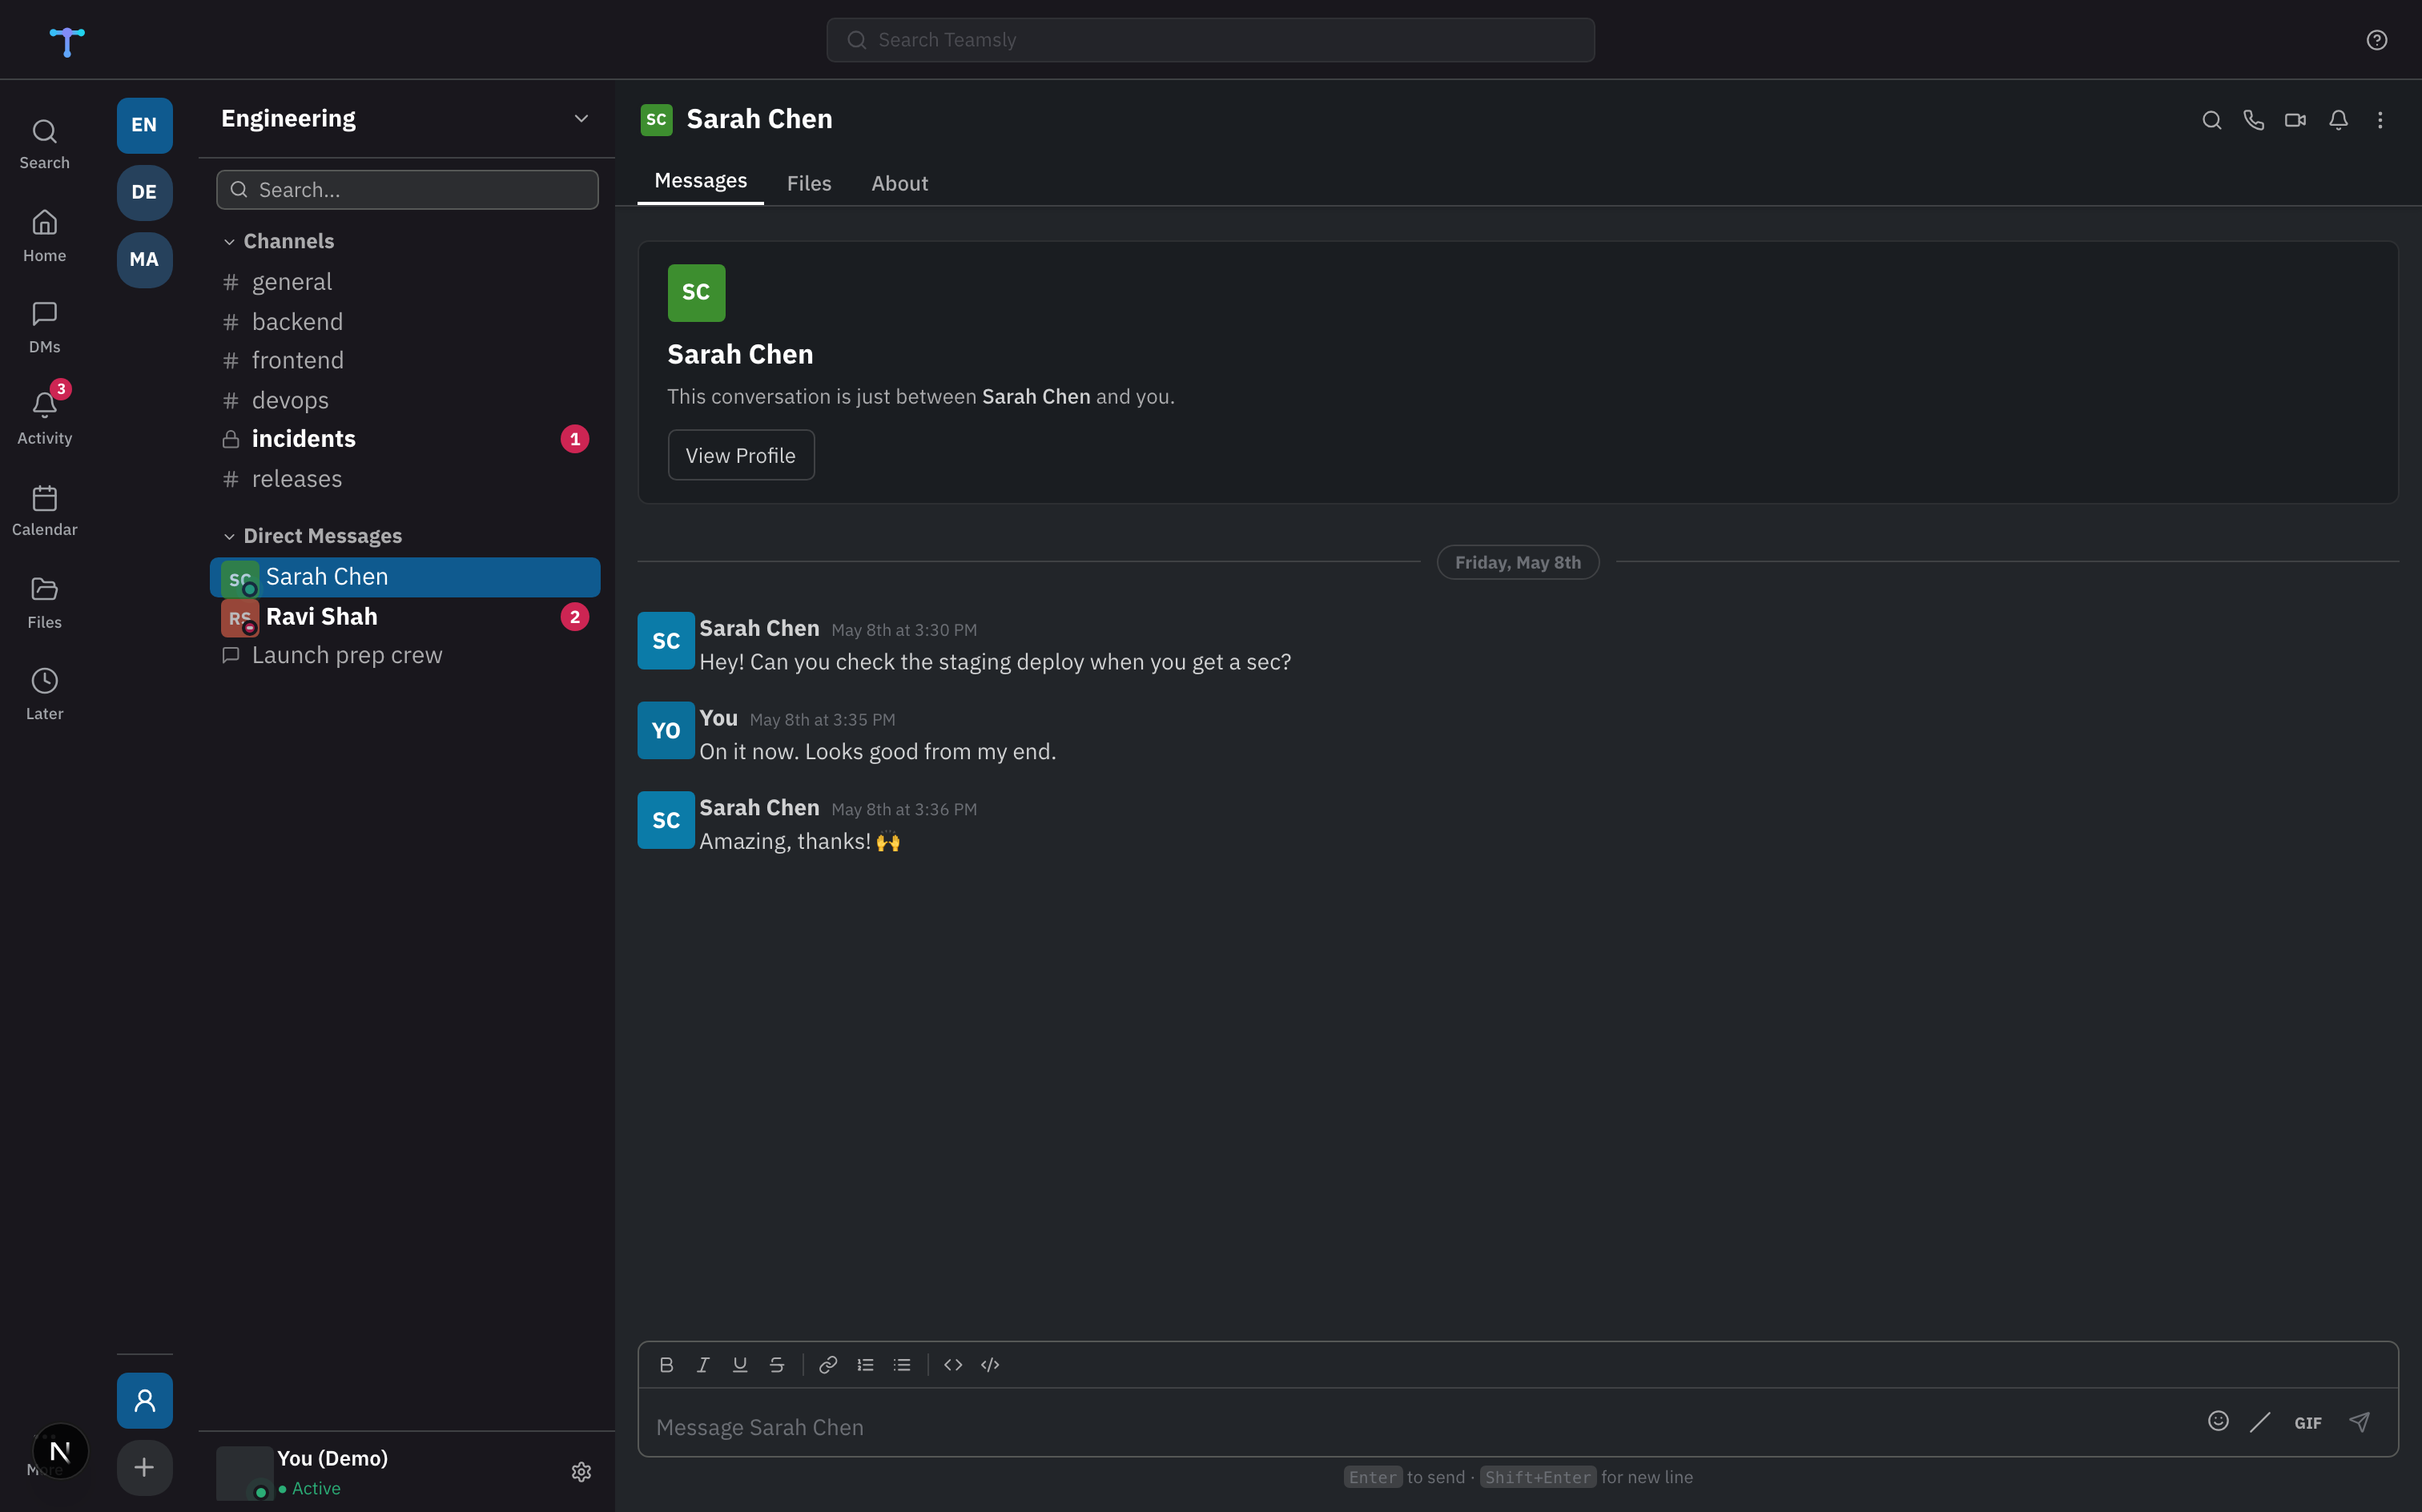Start a video call with Sarah Chen
Image resolution: width=2422 pixels, height=1512 pixels.
[x=2295, y=120]
